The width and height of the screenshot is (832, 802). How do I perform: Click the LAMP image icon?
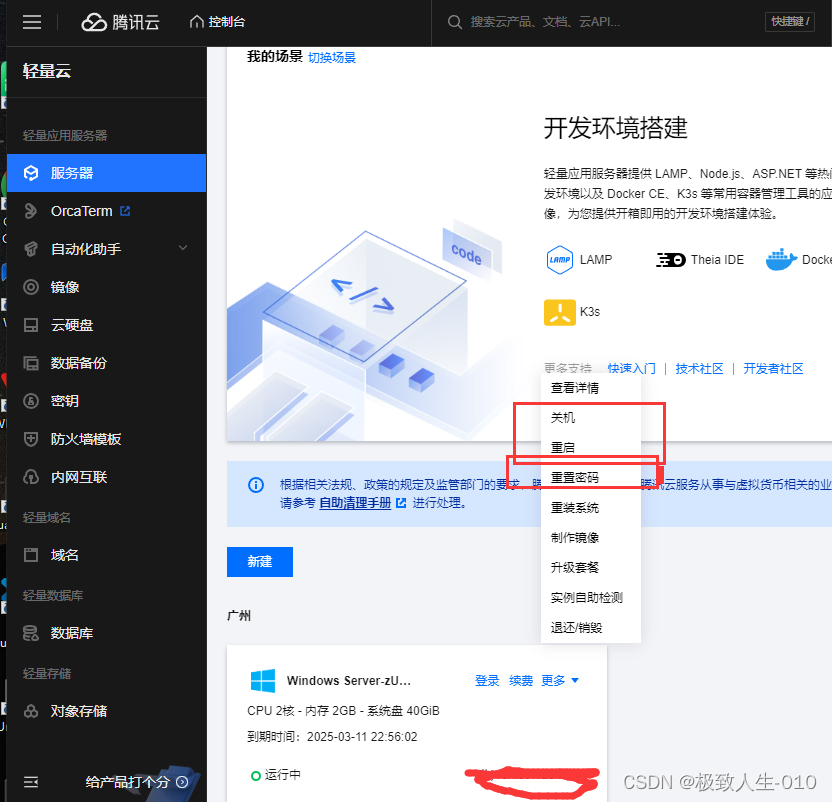coord(559,260)
